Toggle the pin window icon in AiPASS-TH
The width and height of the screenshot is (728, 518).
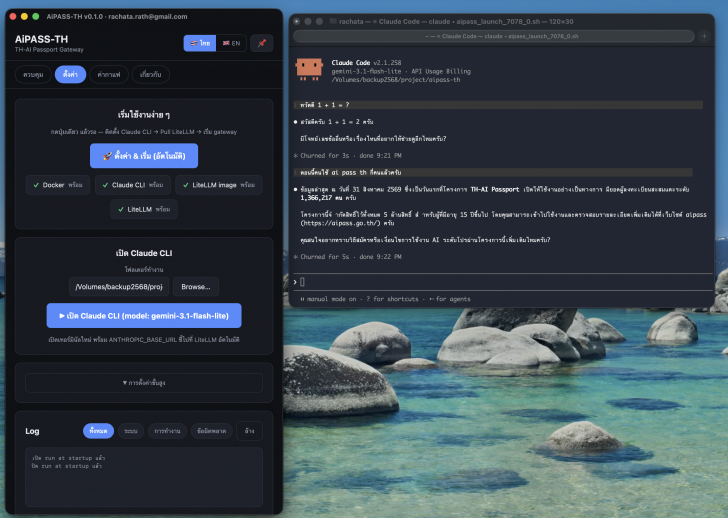[x=262, y=43]
